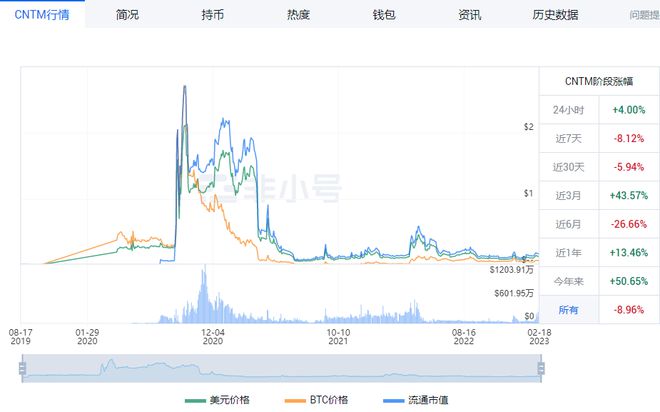Click the +4.00% 24-hour change value
This screenshot has width=660, height=412.
(629, 110)
